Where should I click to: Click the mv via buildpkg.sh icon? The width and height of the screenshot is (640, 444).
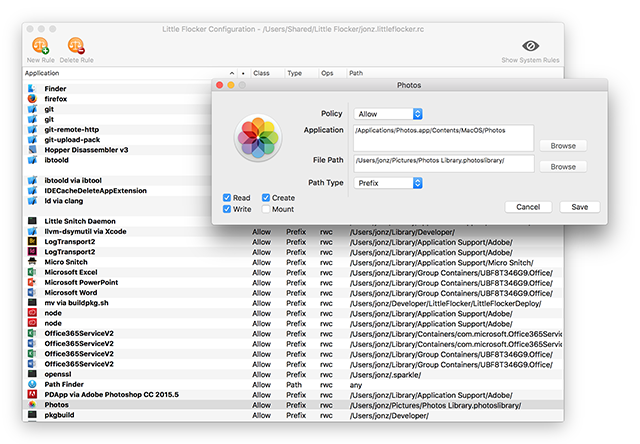pos(32,302)
